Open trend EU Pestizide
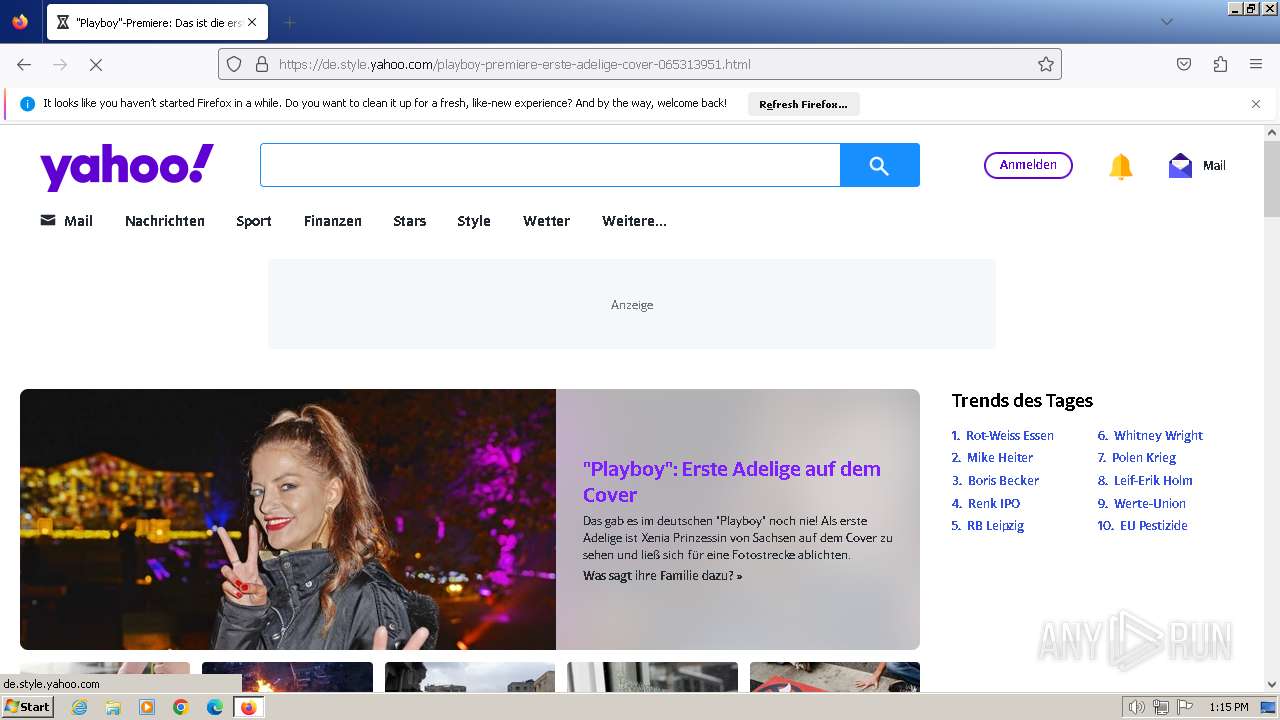Viewport: 1280px width, 720px height. [x=1154, y=525]
